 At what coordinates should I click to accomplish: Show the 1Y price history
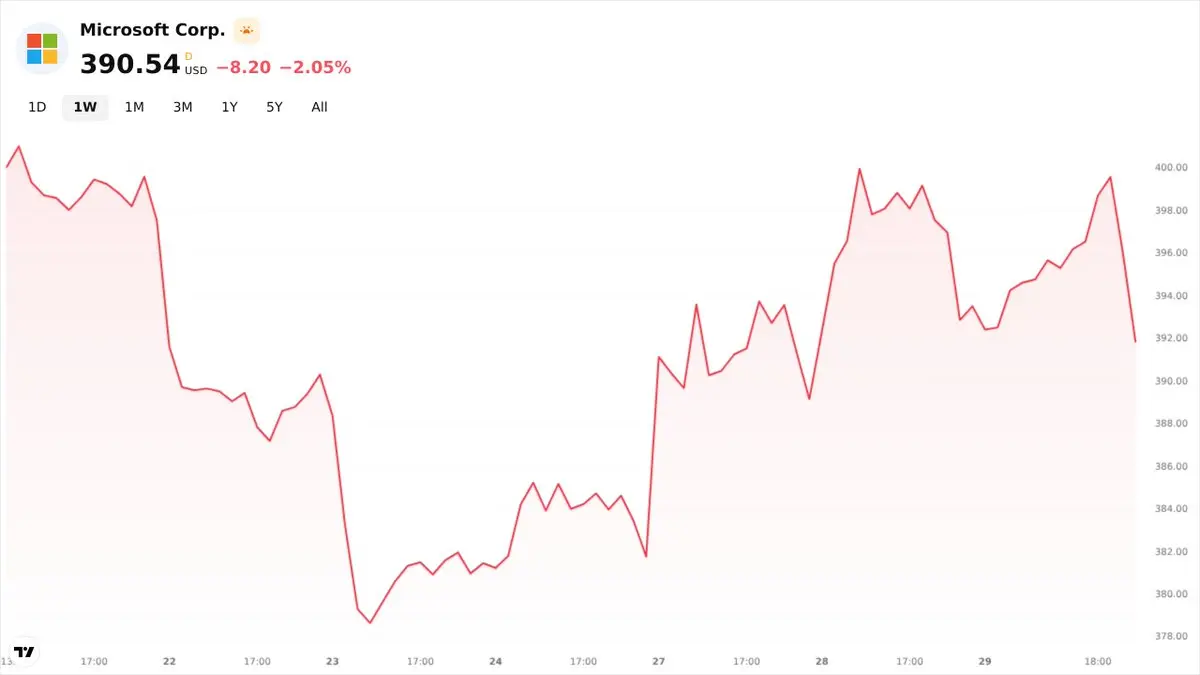coord(230,107)
